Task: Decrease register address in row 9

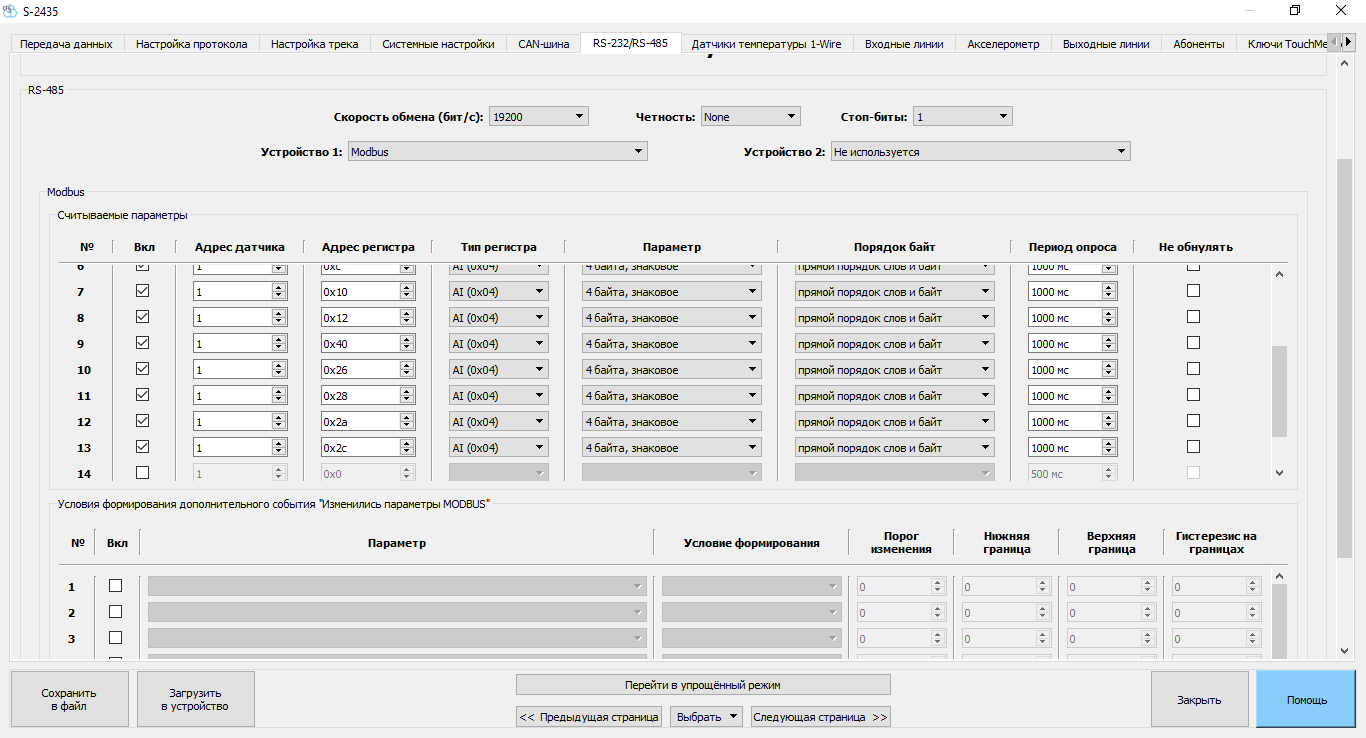Action: pyautogui.click(x=407, y=348)
